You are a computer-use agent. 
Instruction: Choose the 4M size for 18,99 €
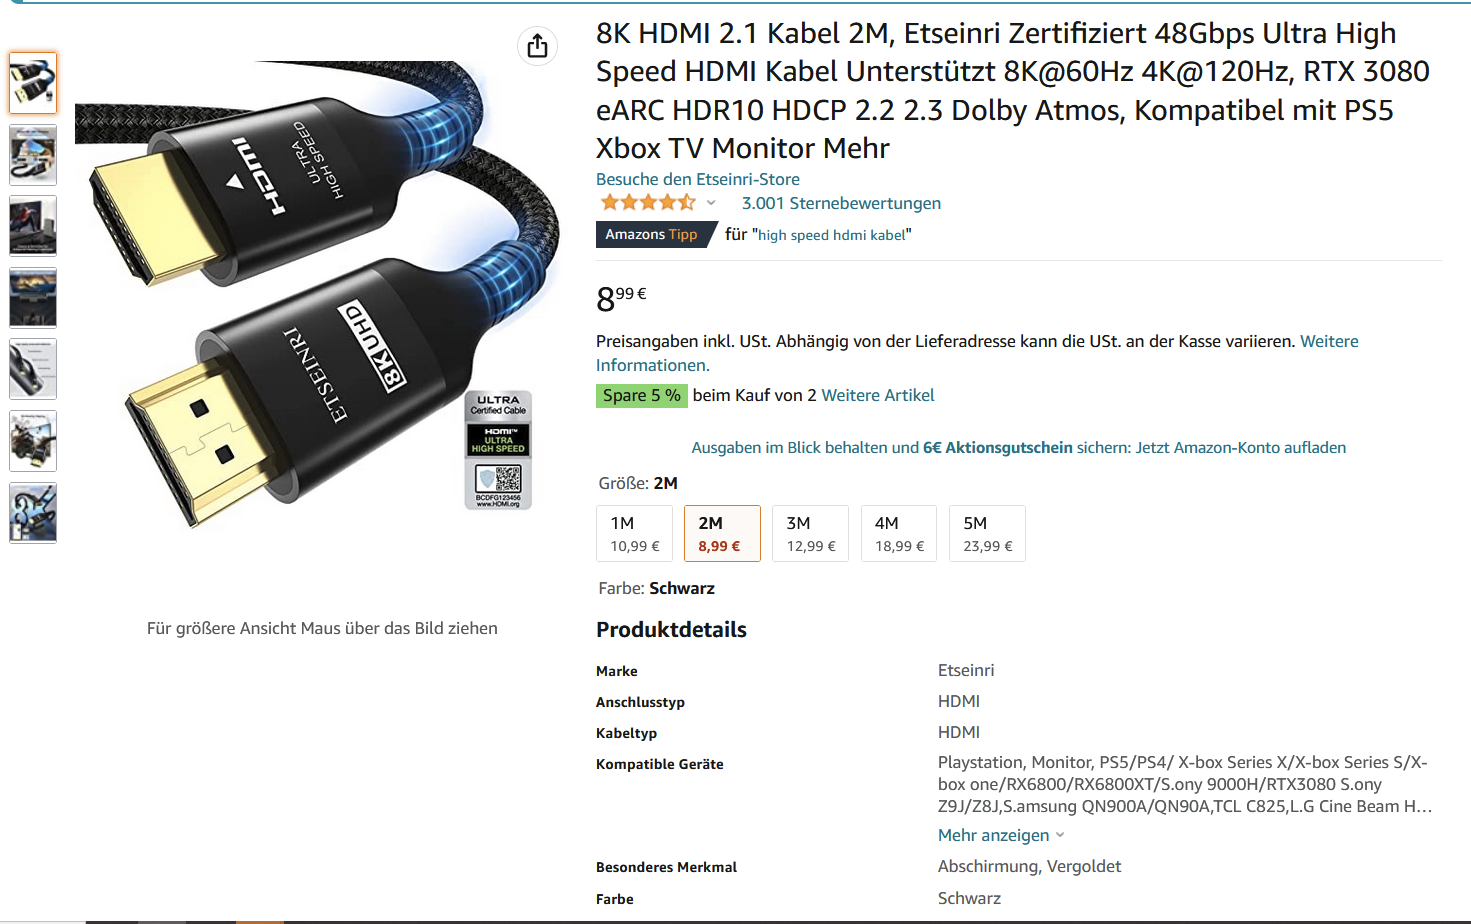point(899,534)
